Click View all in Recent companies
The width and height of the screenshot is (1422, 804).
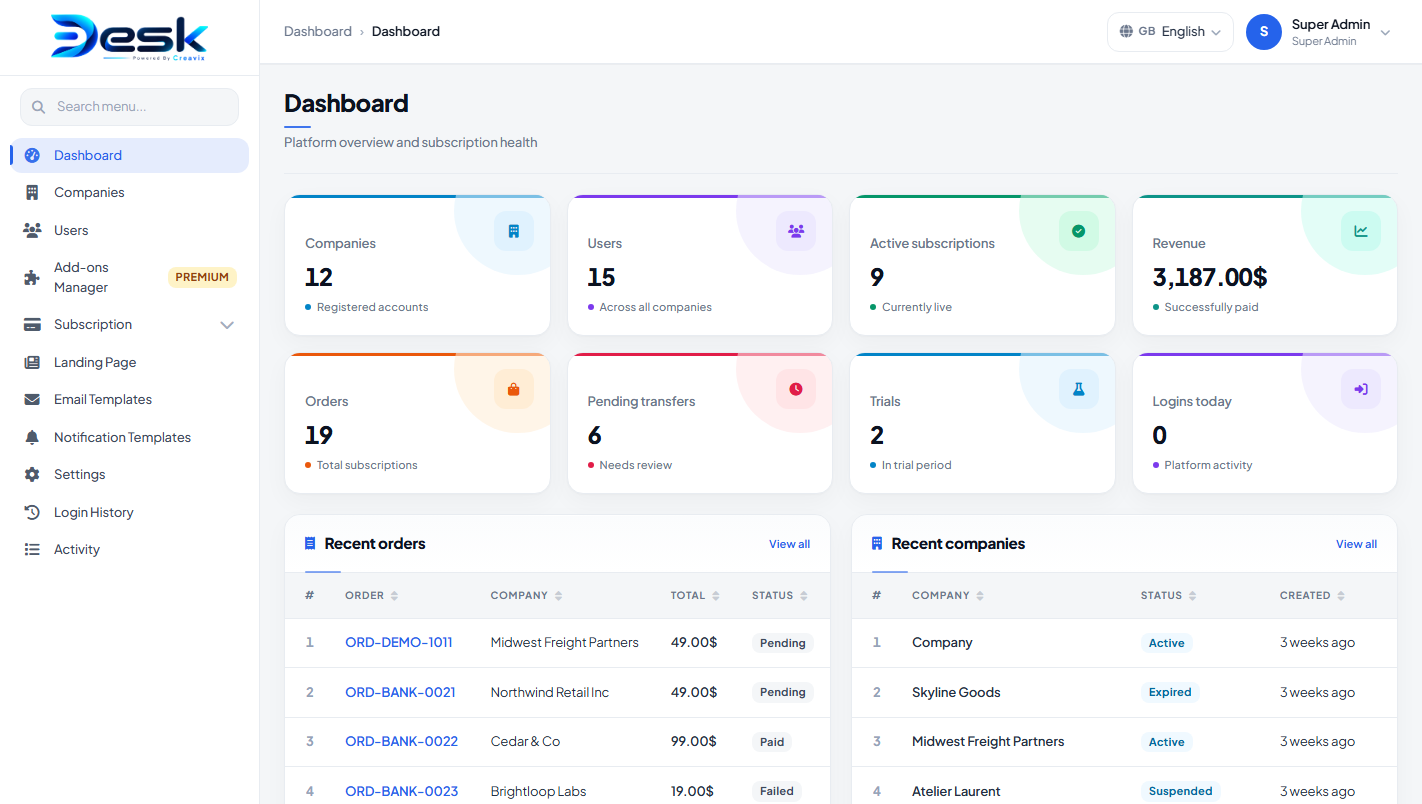point(1356,544)
